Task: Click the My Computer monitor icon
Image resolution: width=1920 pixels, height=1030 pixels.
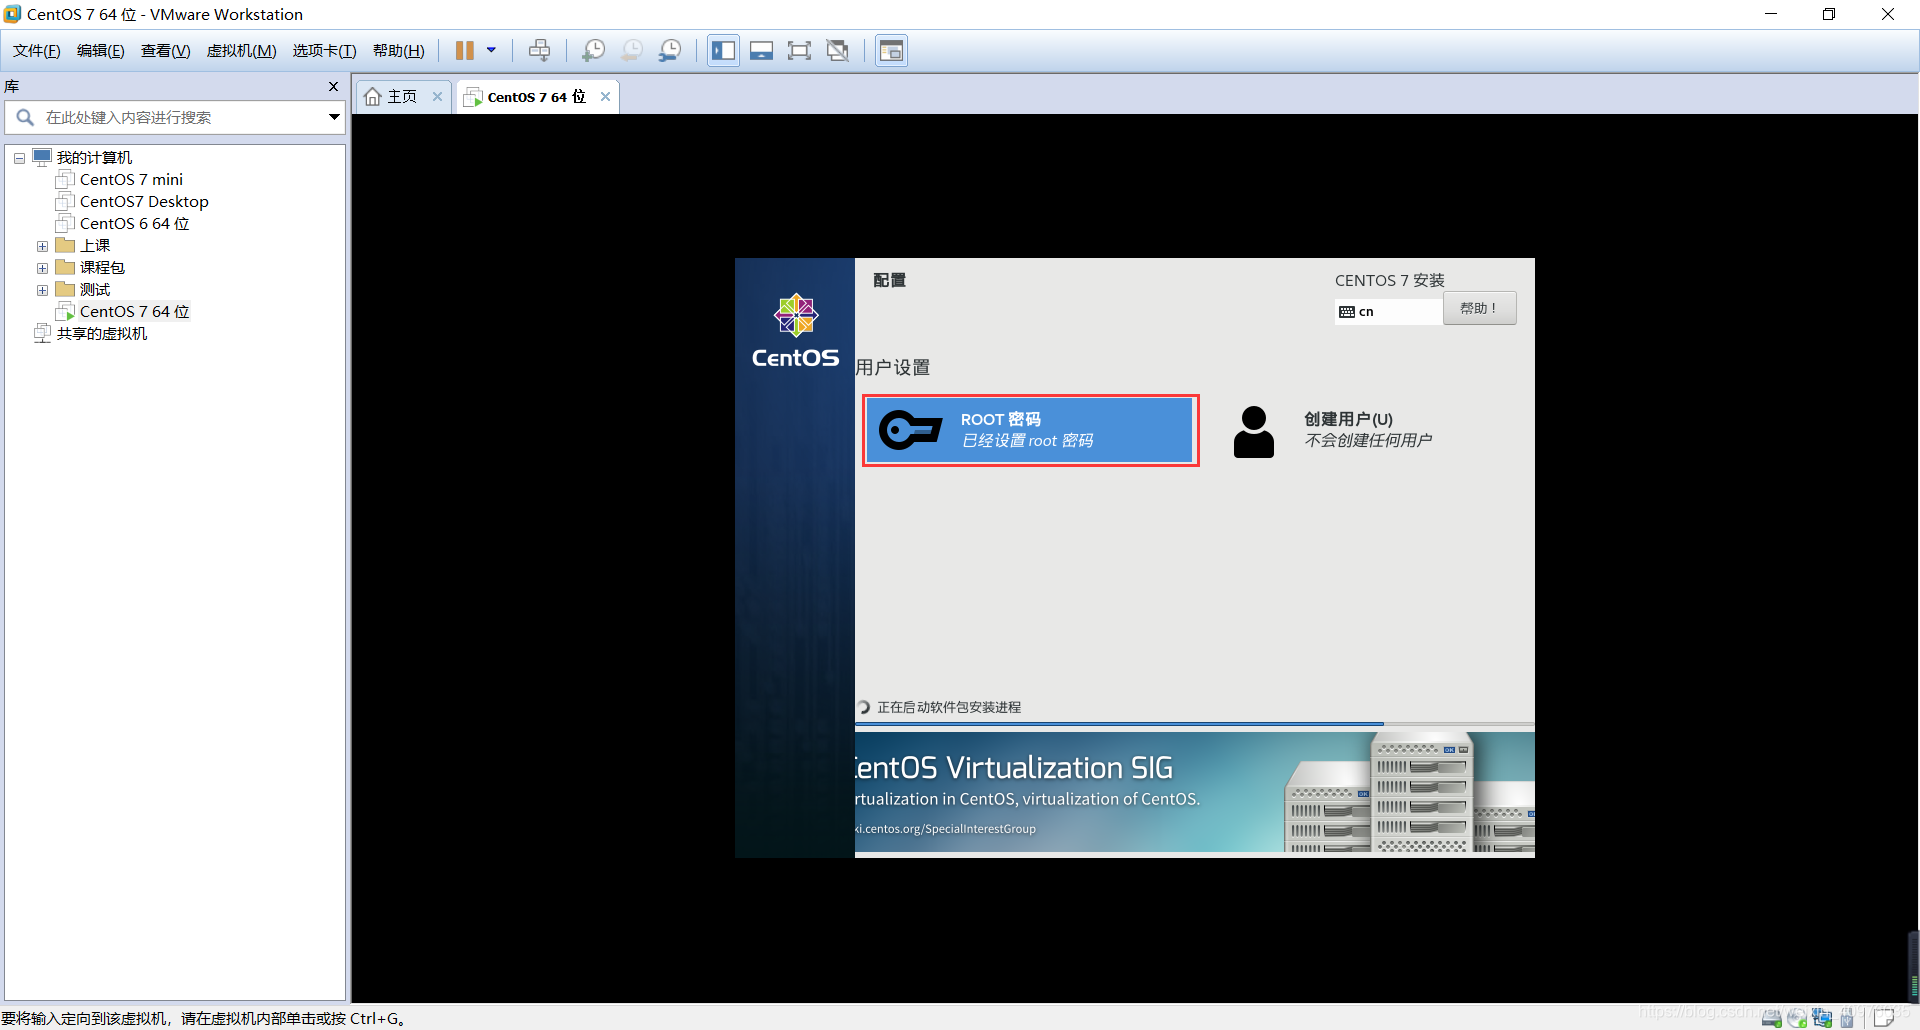Action: [42, 157]
